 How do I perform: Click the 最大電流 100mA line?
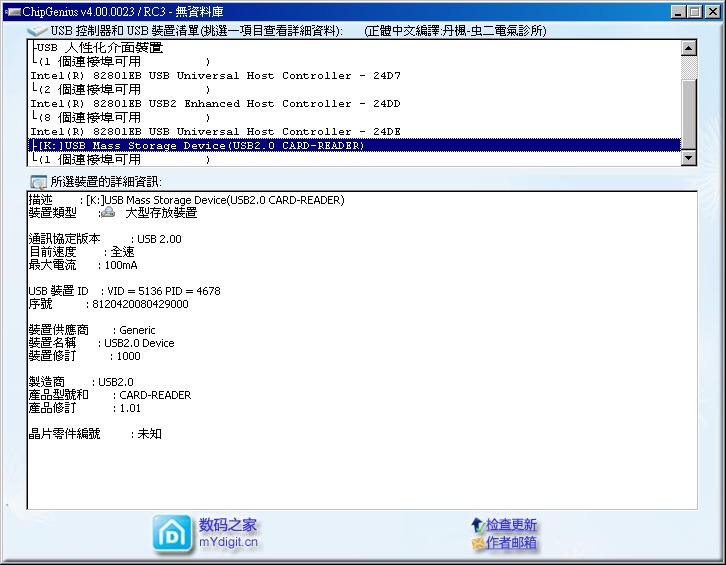[83, 265]
